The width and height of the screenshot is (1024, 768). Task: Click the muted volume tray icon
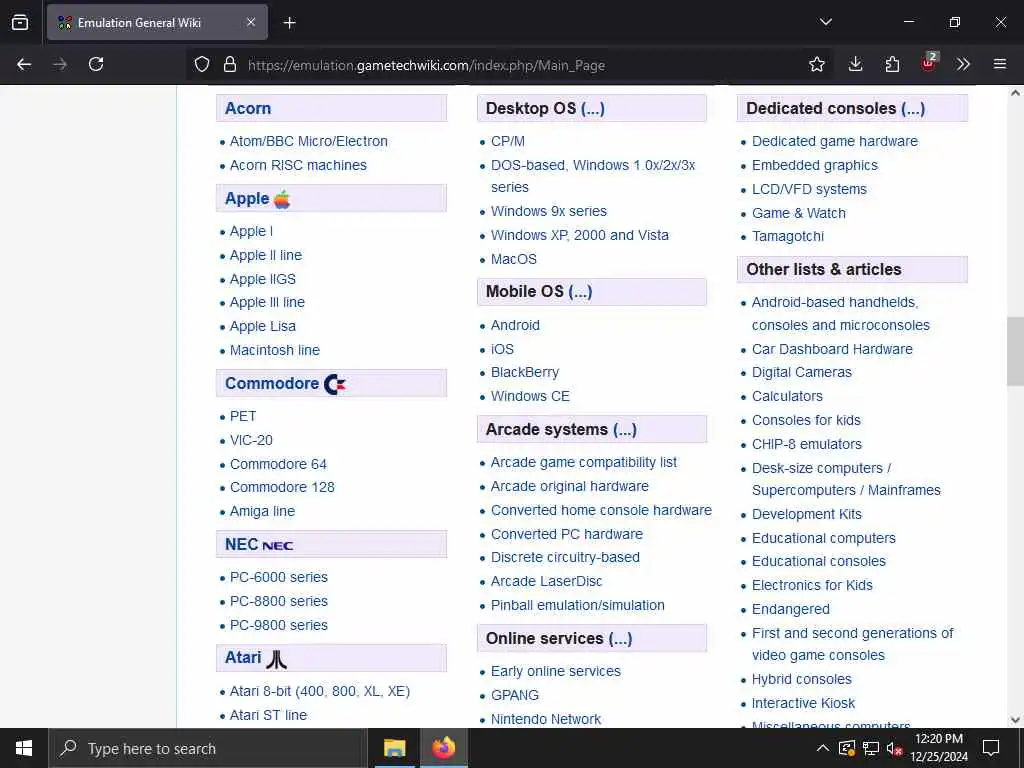(x=895, y=748)
